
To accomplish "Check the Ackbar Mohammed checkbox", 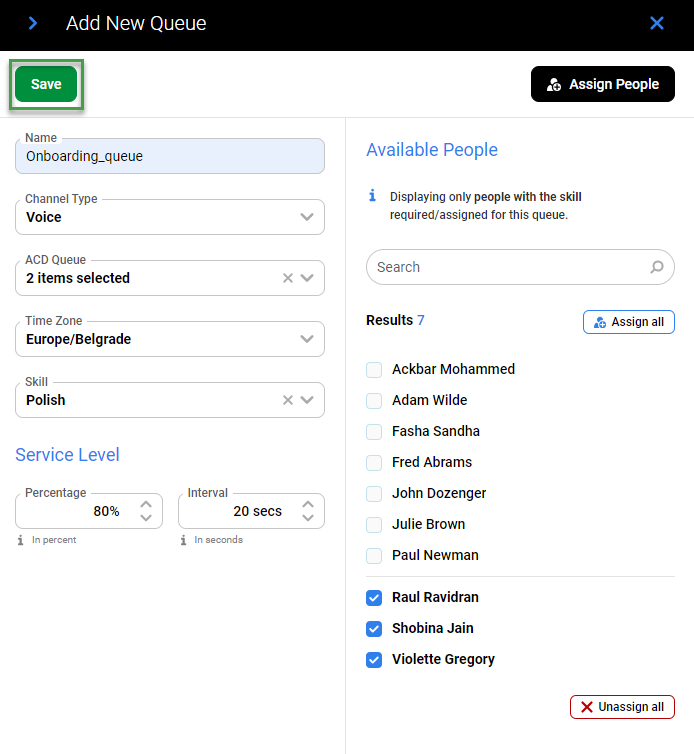I will pos(374,370).
